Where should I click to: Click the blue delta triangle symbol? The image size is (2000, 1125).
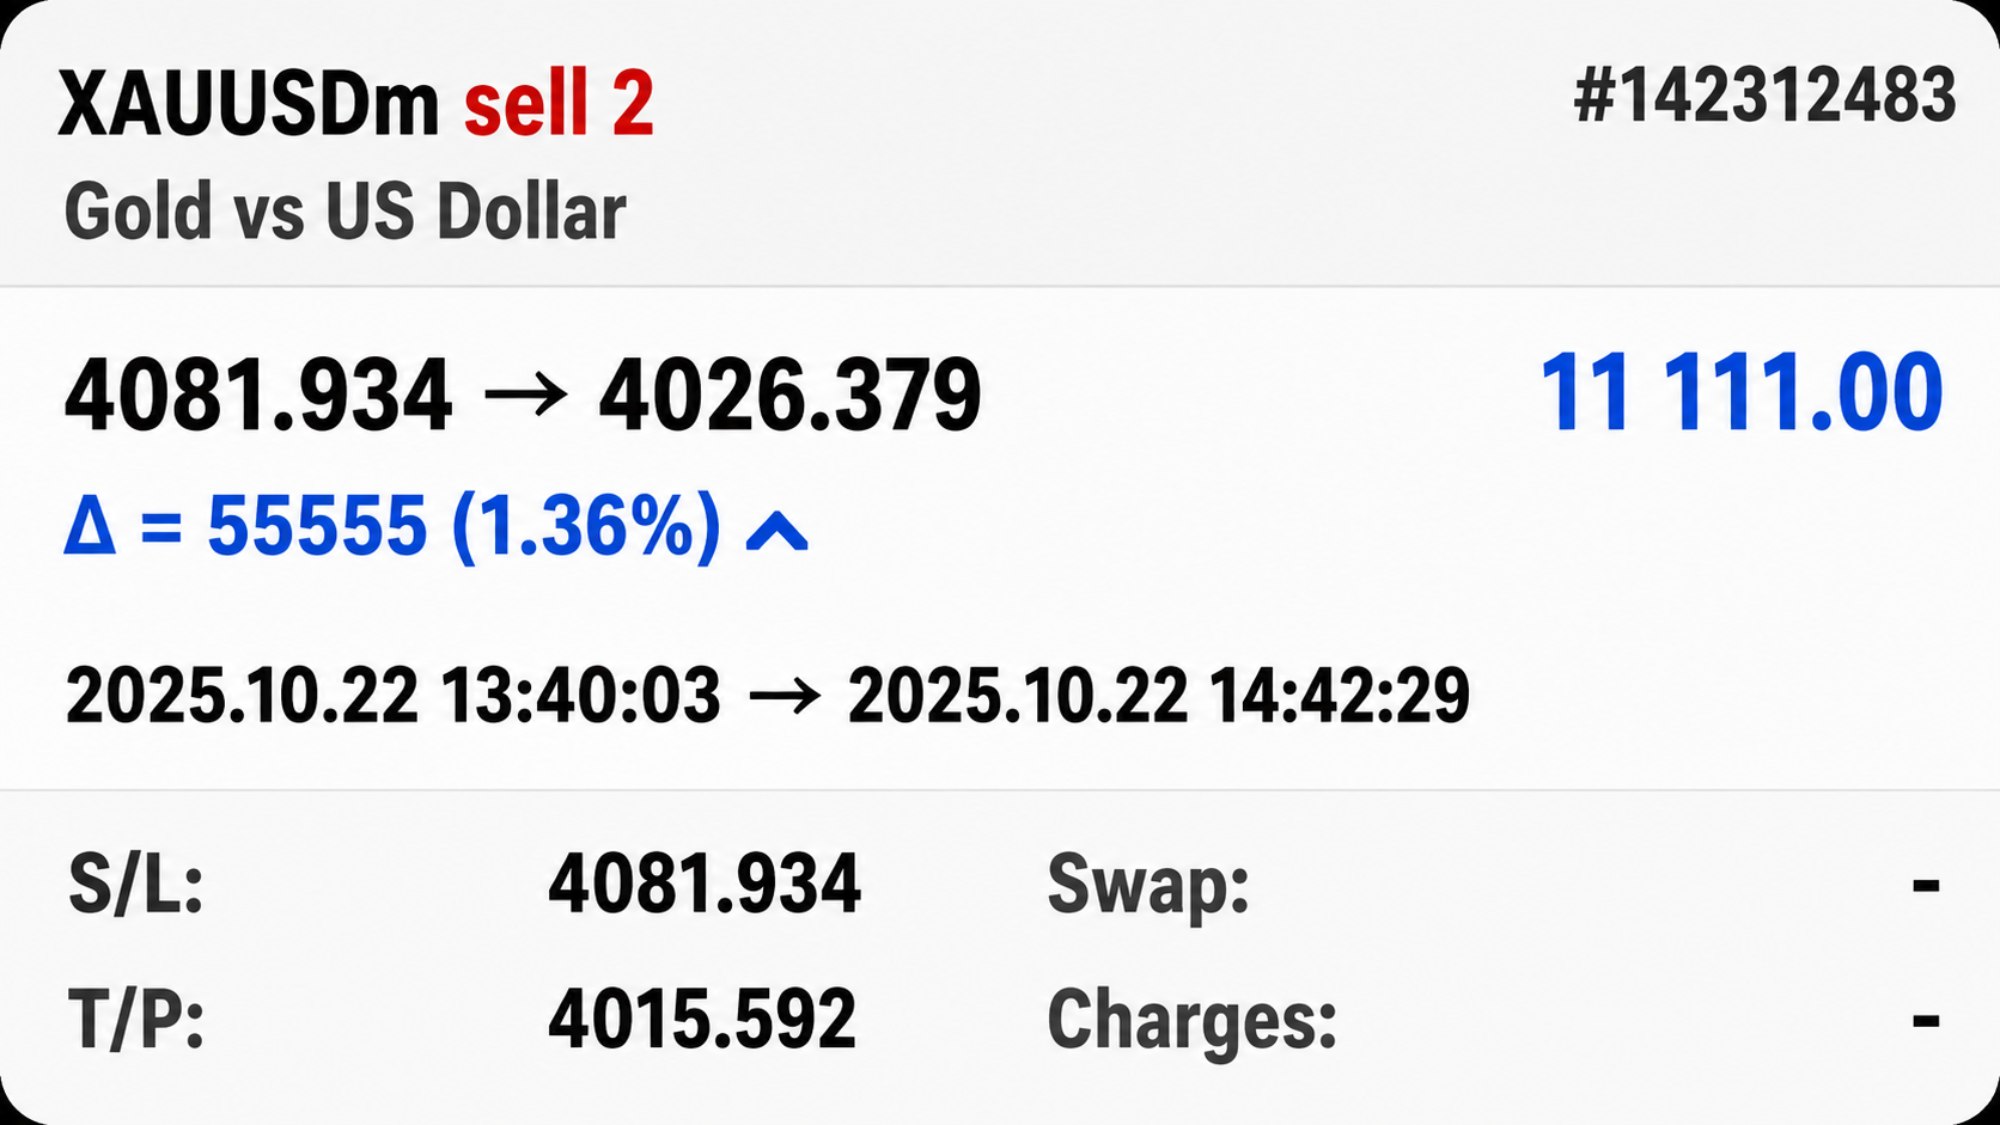(89, 526)
